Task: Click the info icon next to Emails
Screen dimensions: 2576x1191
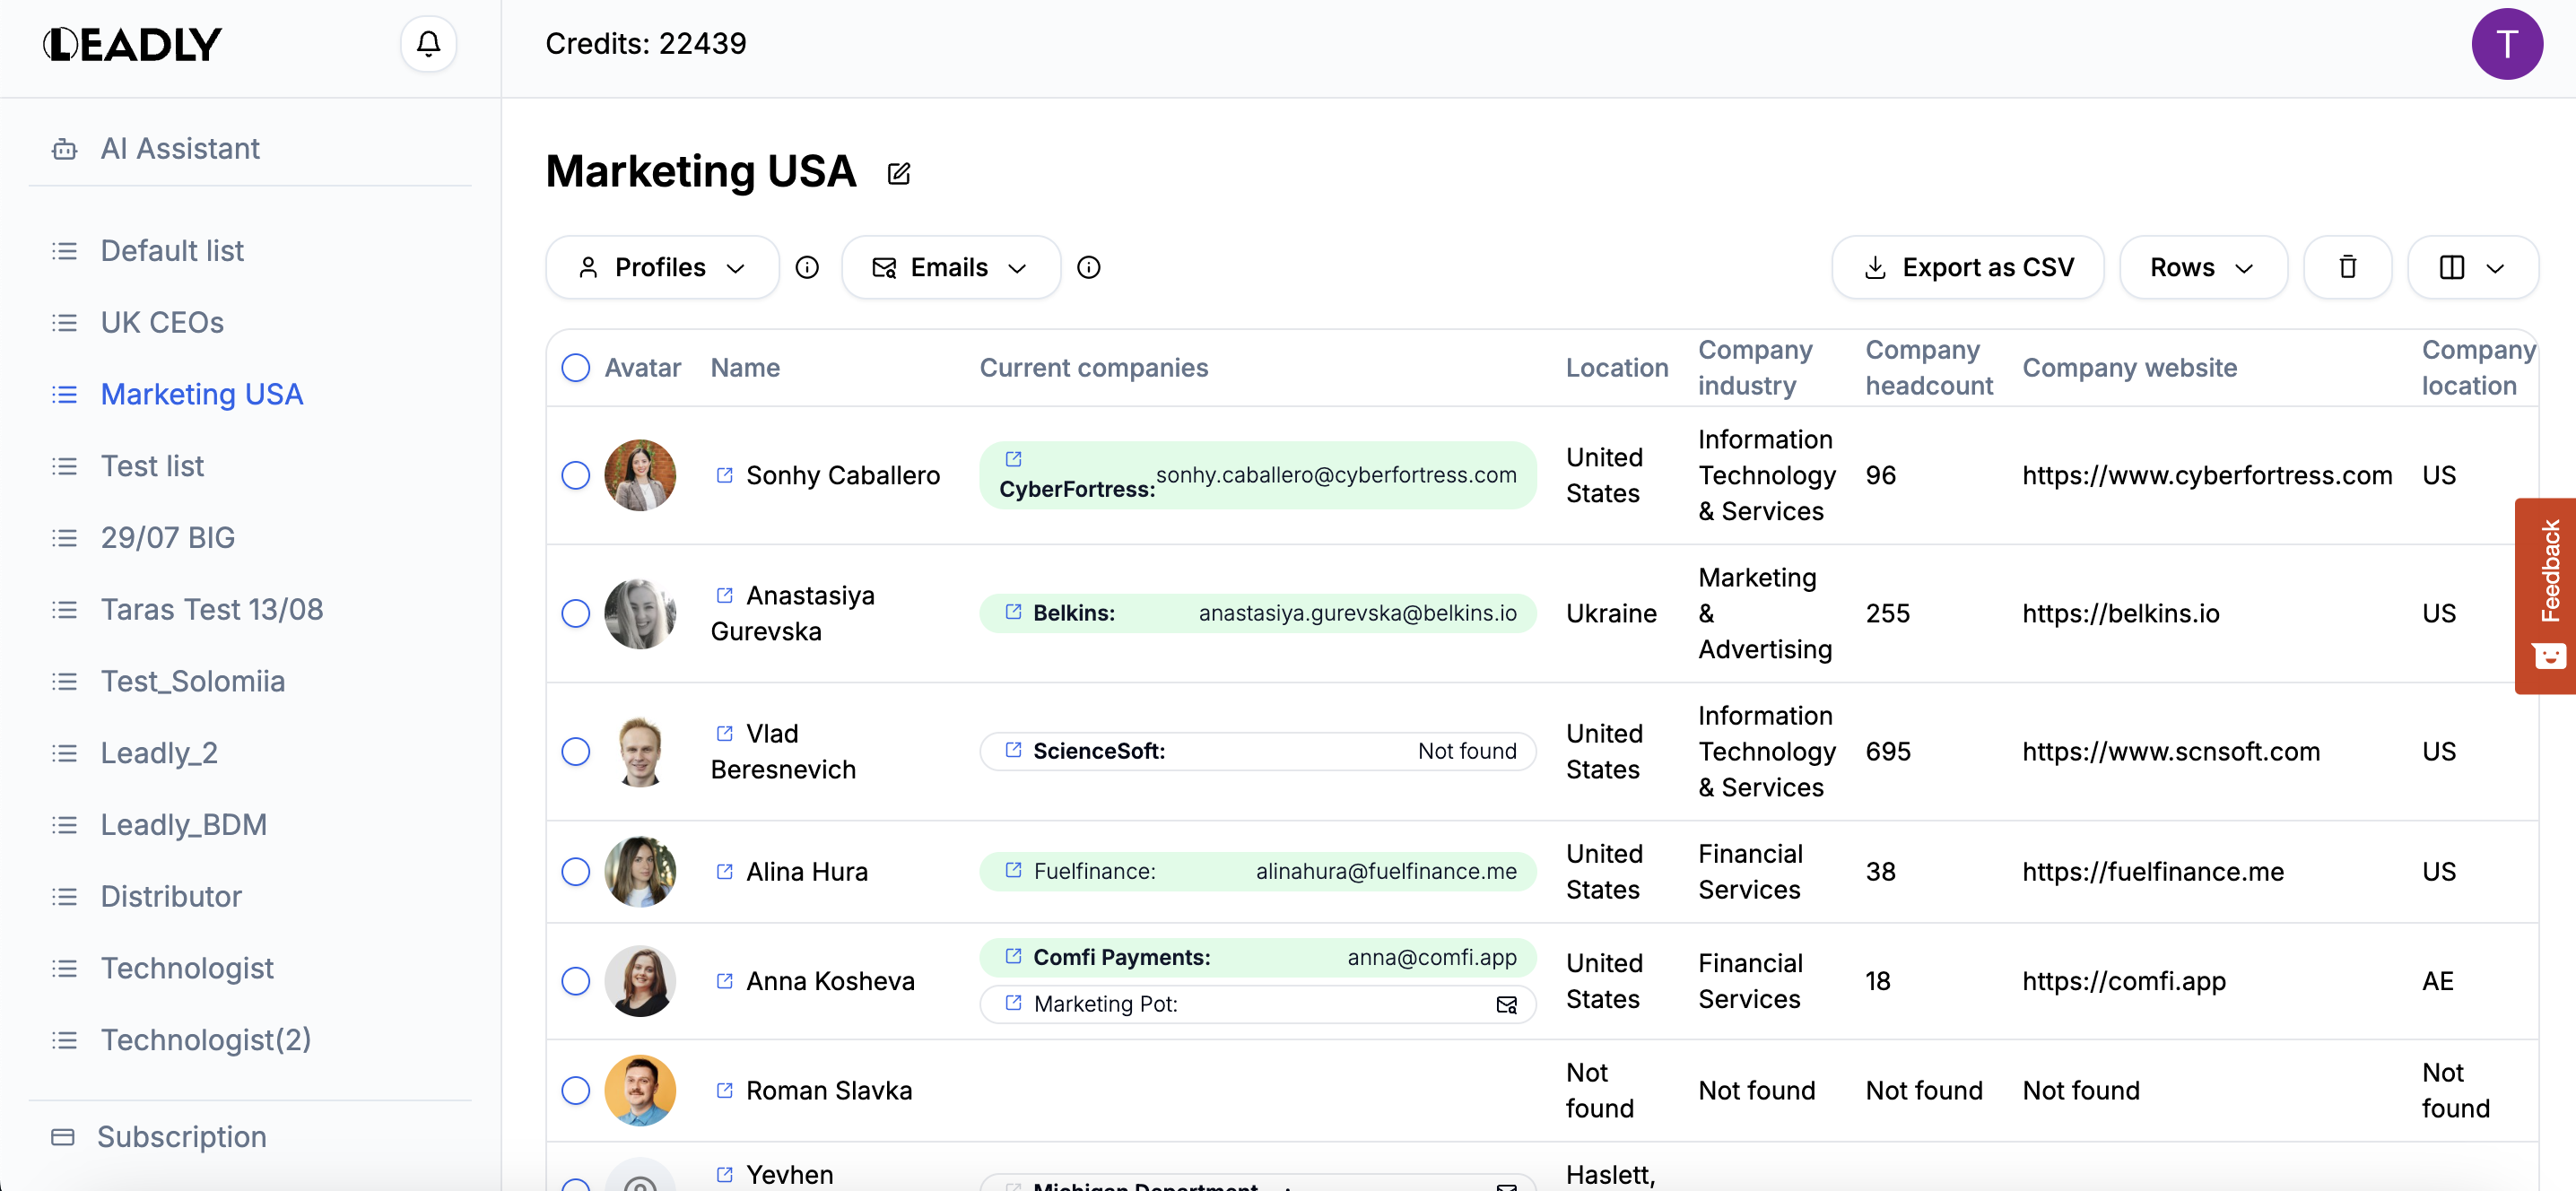Action: pyautogui.click(x=1088, y=267)
